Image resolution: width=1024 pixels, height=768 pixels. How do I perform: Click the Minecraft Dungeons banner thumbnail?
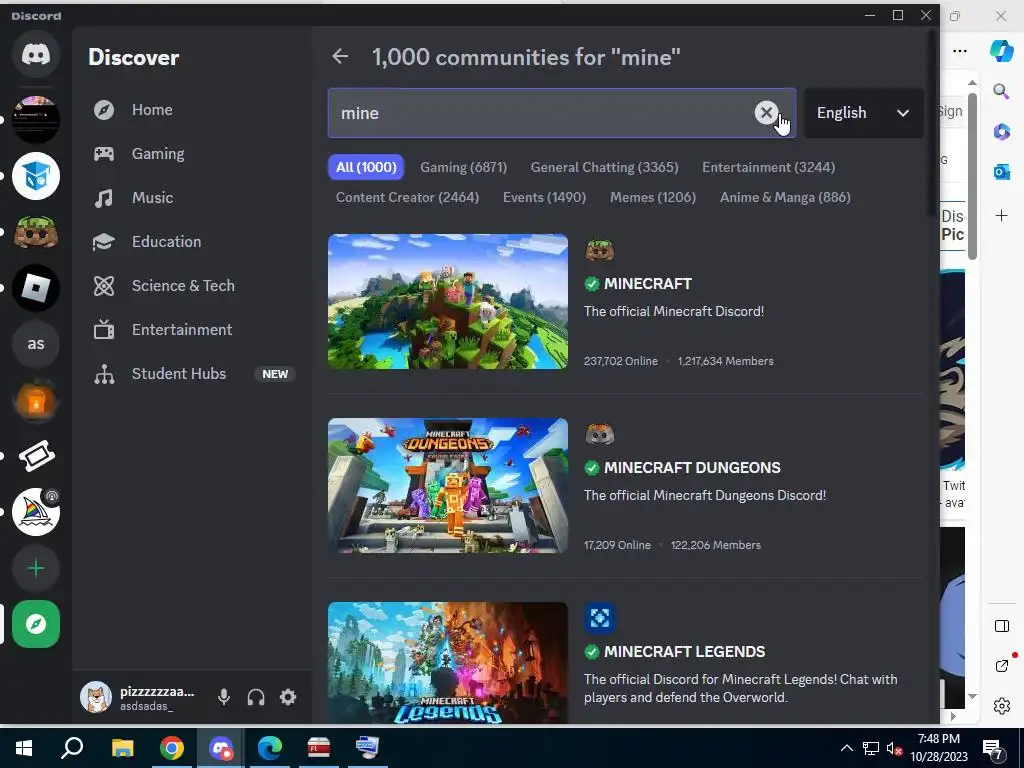point(448,486)
